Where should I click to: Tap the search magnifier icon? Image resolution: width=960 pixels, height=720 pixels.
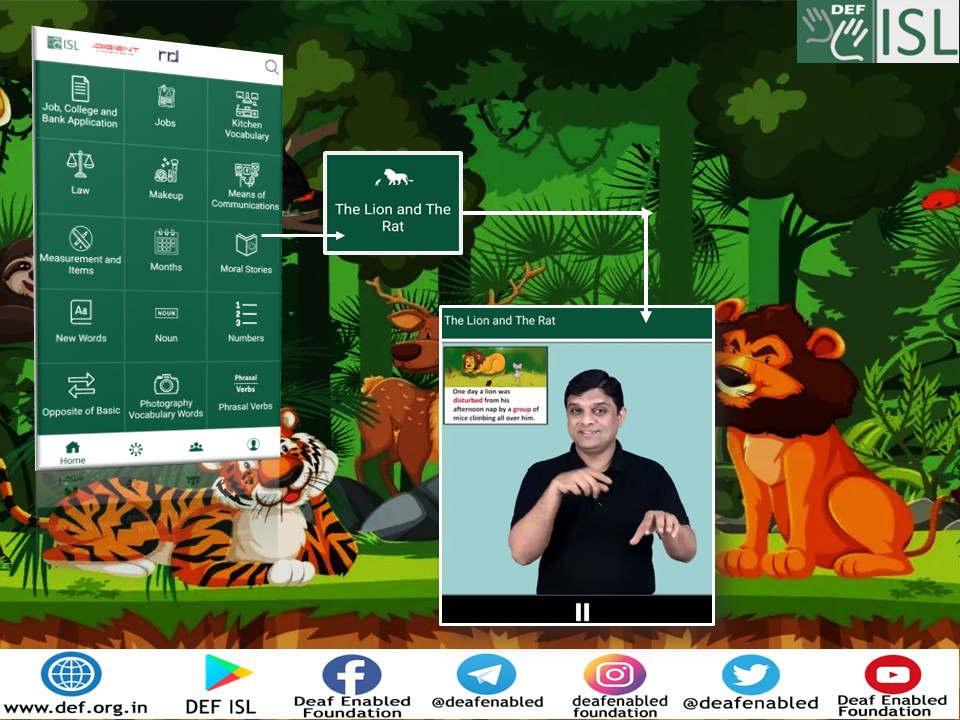(270, 67)
